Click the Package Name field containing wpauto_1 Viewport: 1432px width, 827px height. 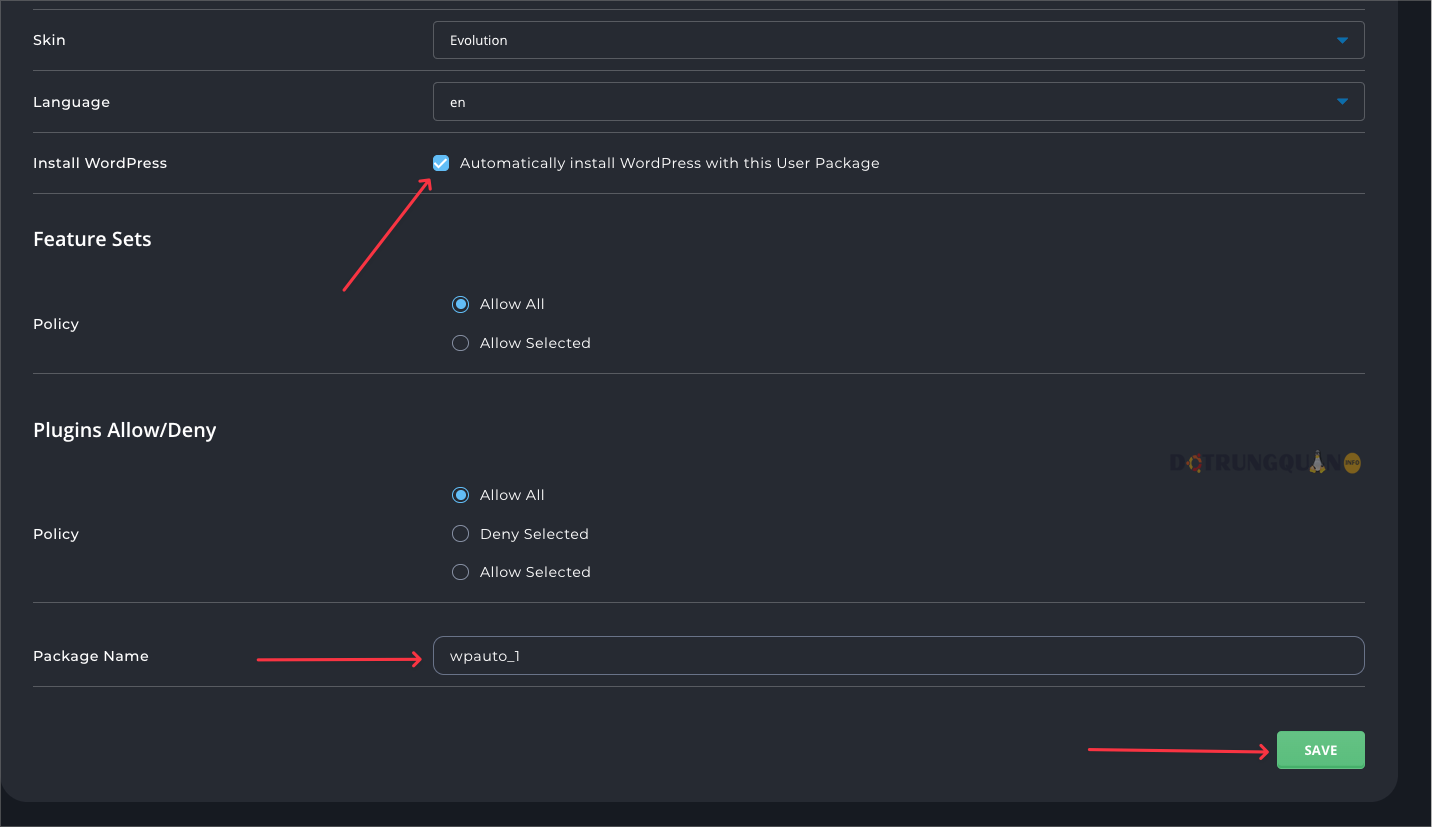(x=898, y=656)
